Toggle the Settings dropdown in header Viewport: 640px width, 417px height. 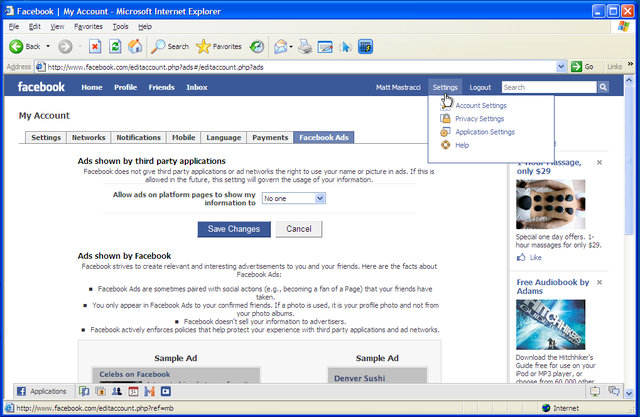point(445,87)
